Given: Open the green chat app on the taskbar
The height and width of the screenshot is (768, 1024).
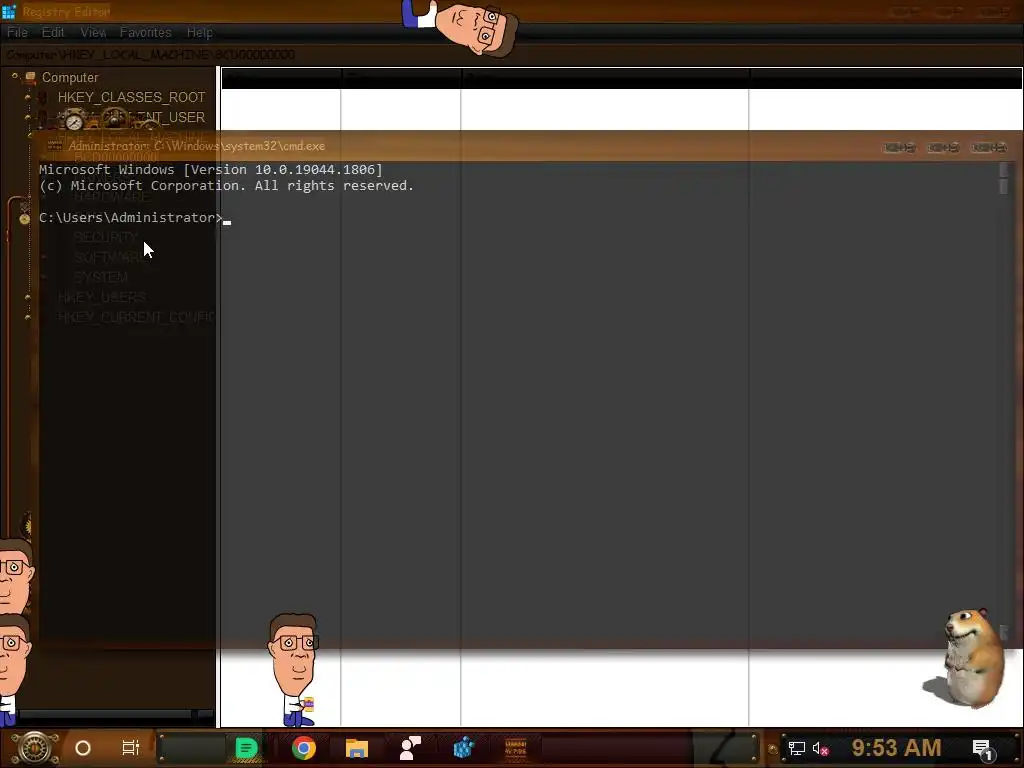Looking at the screenshot, I should (246, 748).
